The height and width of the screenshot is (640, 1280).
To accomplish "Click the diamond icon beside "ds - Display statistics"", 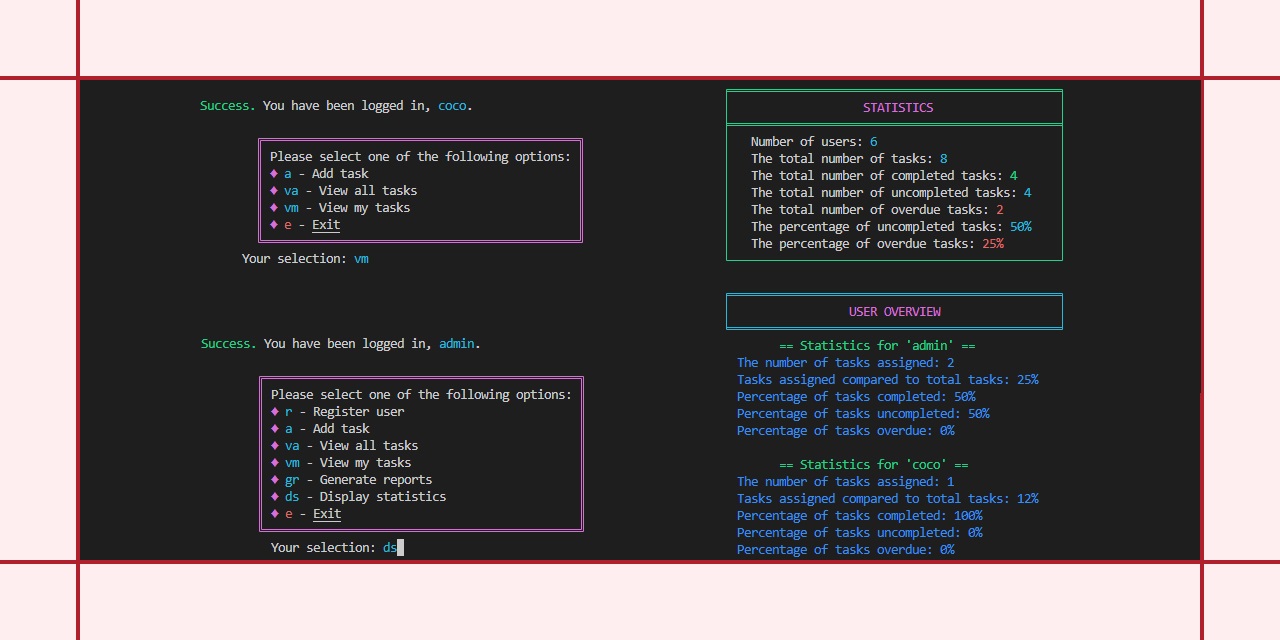I will [x=274, y=496].
